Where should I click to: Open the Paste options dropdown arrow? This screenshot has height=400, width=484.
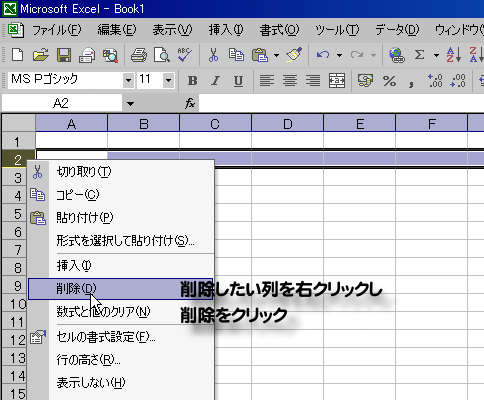click(x=276, y=55)
